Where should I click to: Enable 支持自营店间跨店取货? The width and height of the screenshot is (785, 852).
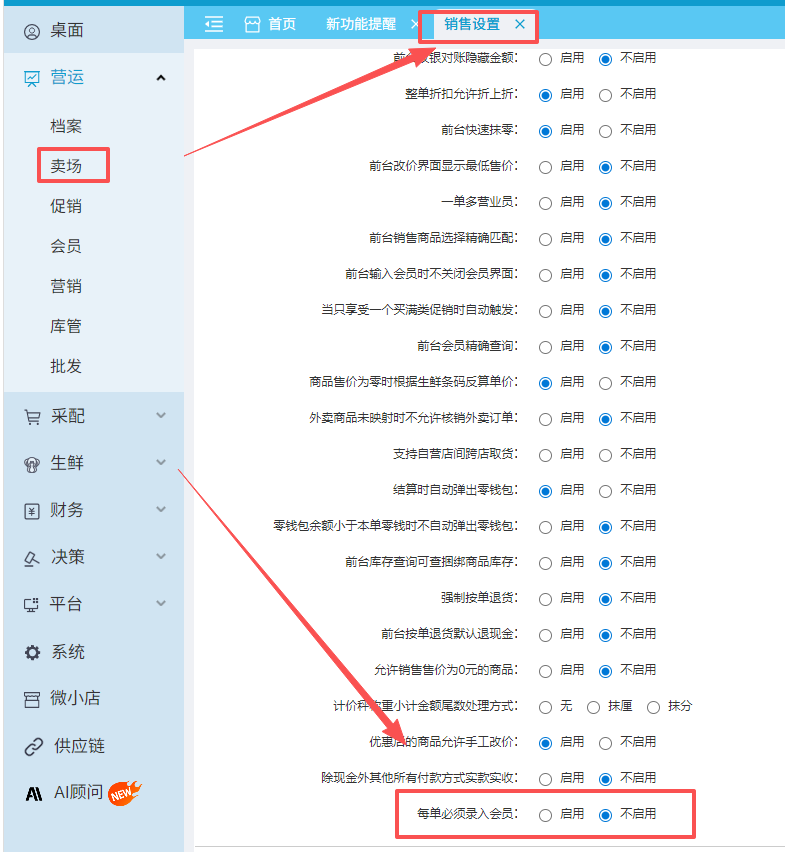point(545,455)
